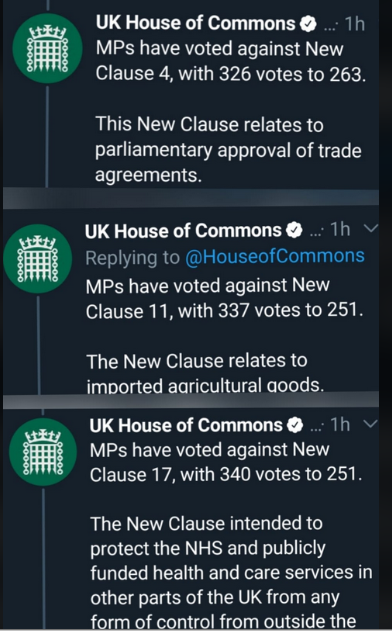Image resolution: width=392 pixels, height=631 pixels.
Task: Click the 1h timestamp on the Clause 17 tweet
Action: (x=340, y=425)
